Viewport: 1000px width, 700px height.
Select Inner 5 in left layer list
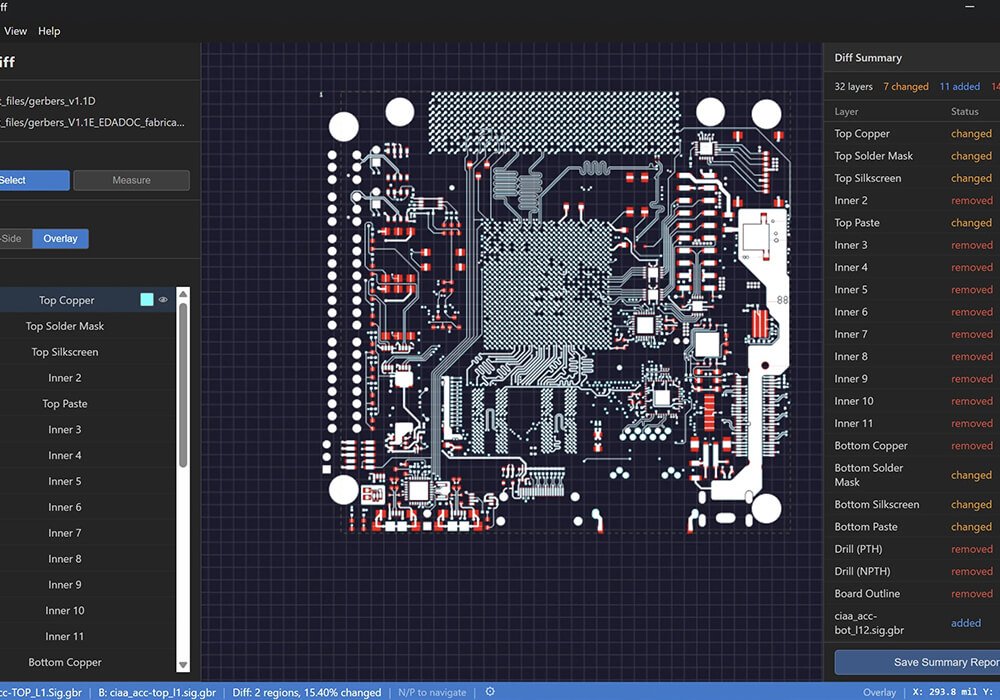(x=87, y=481)
